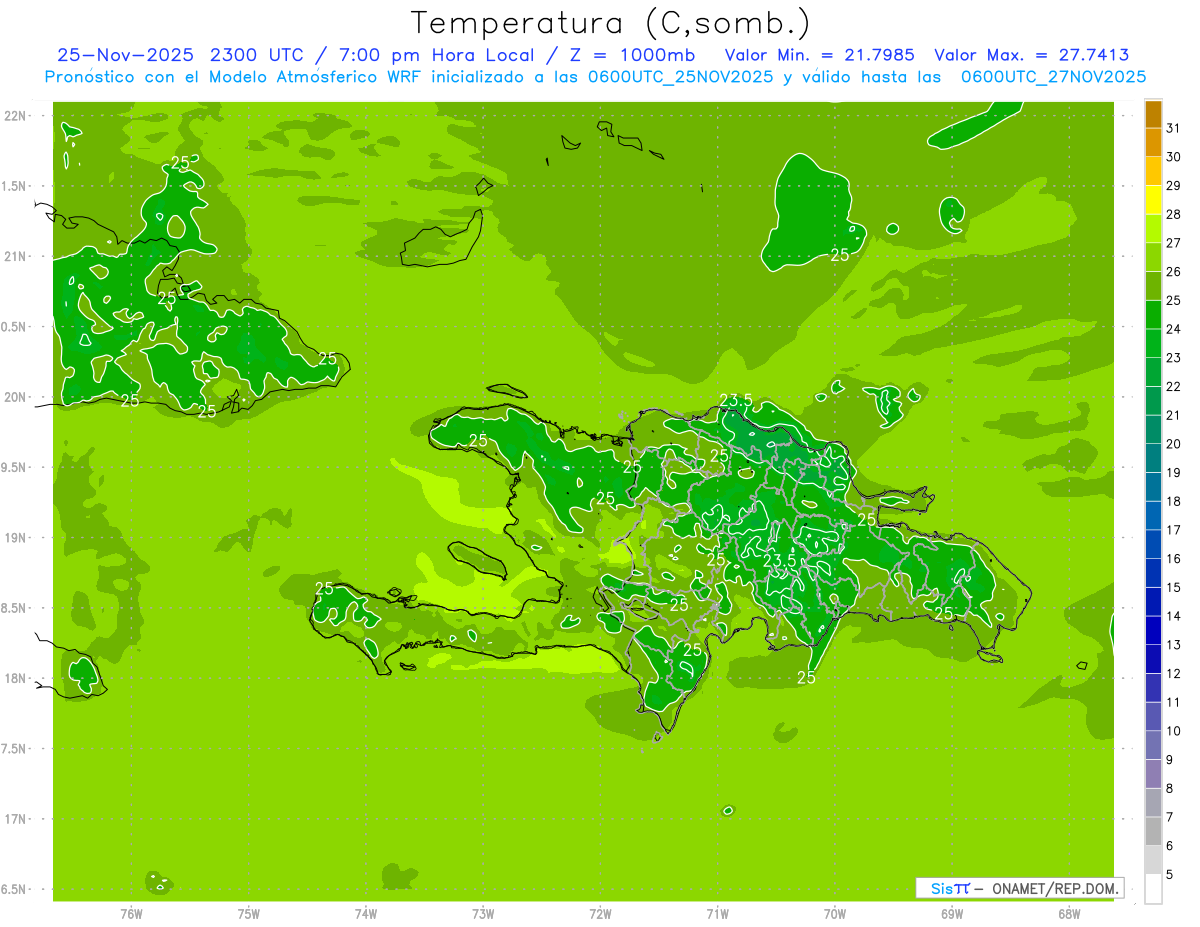This screenshot has height=927, width=1200.
Task: Click the "76W" longitude axis label
Action: click(x=131, y=914)
